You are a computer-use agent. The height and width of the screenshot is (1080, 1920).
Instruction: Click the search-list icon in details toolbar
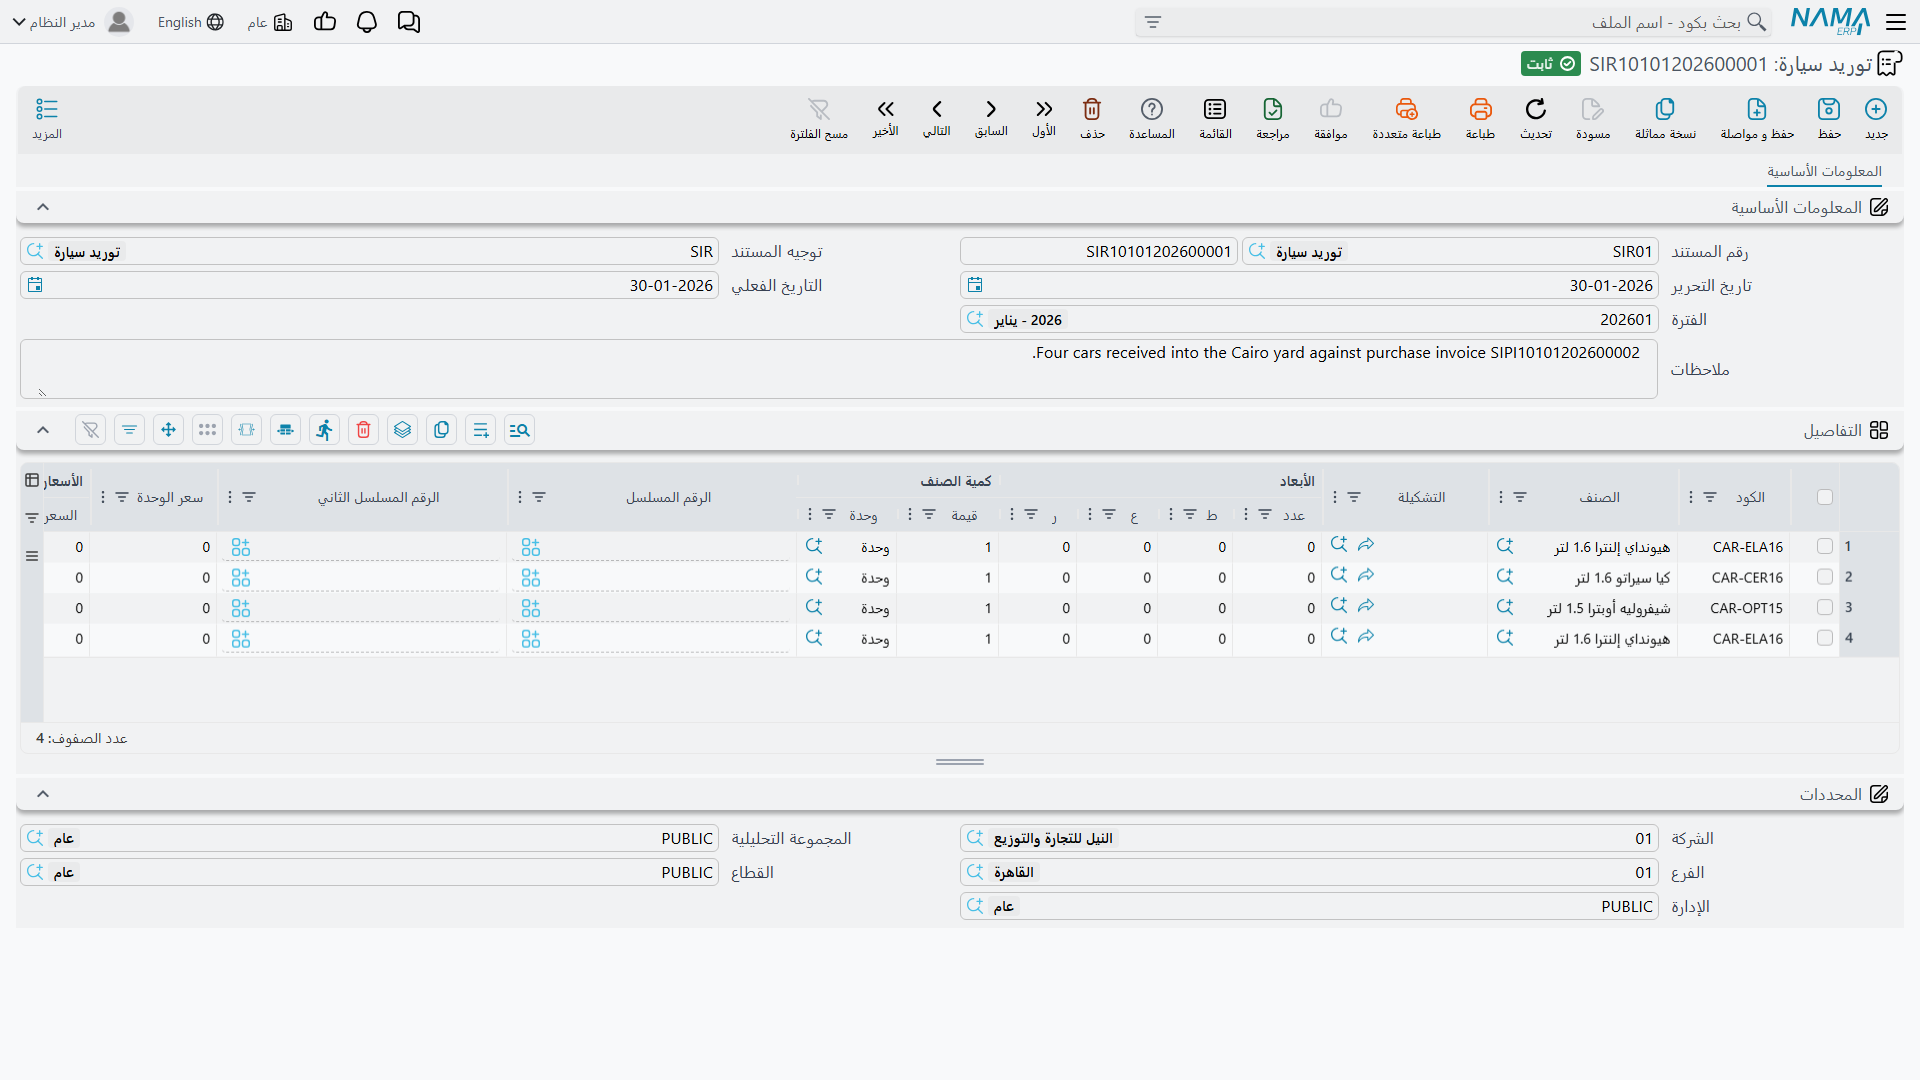pos(520,430)
